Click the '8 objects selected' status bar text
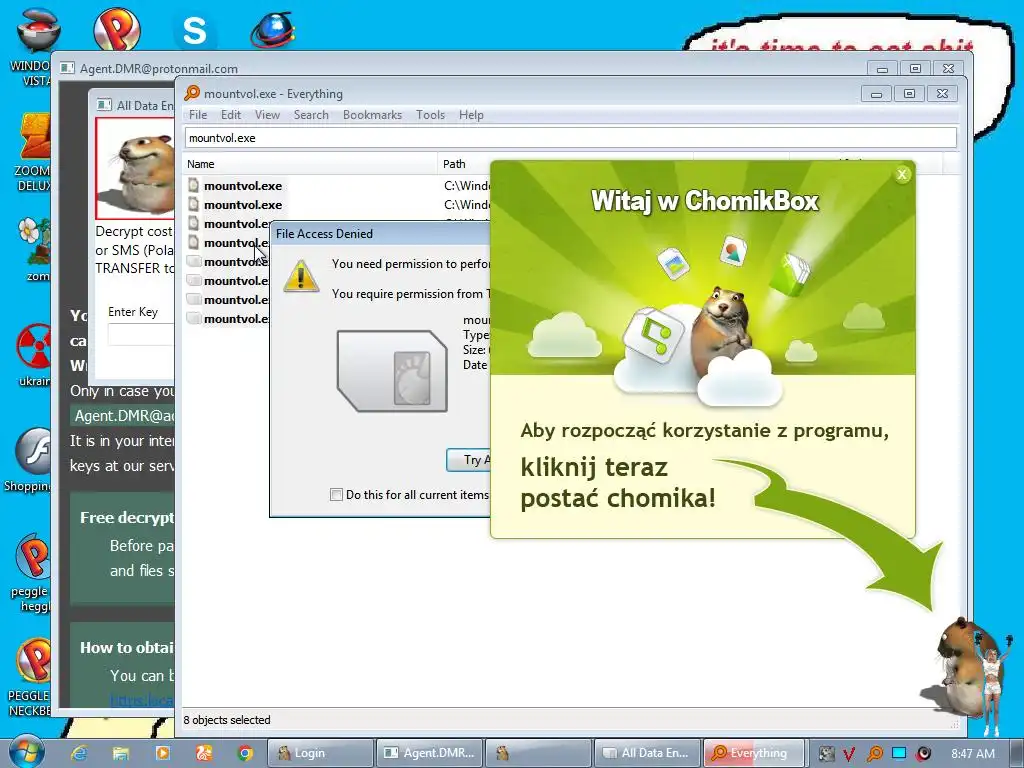This screenshot has width=1024, height=768. click(227, 720)
